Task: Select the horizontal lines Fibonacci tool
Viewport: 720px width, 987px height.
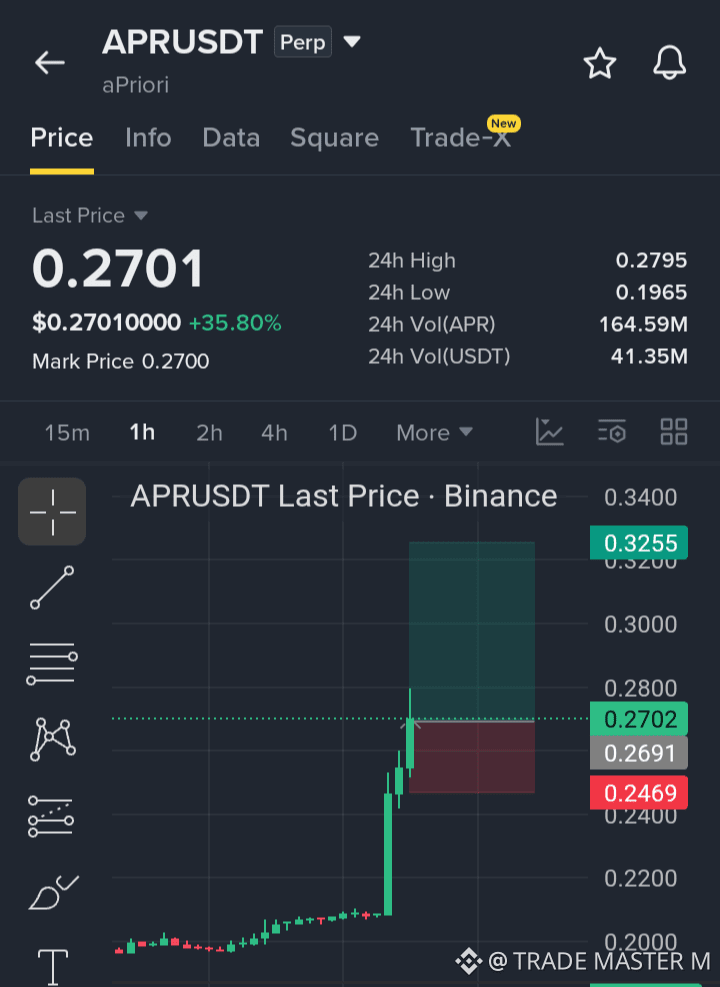Action: pos(52,663)
